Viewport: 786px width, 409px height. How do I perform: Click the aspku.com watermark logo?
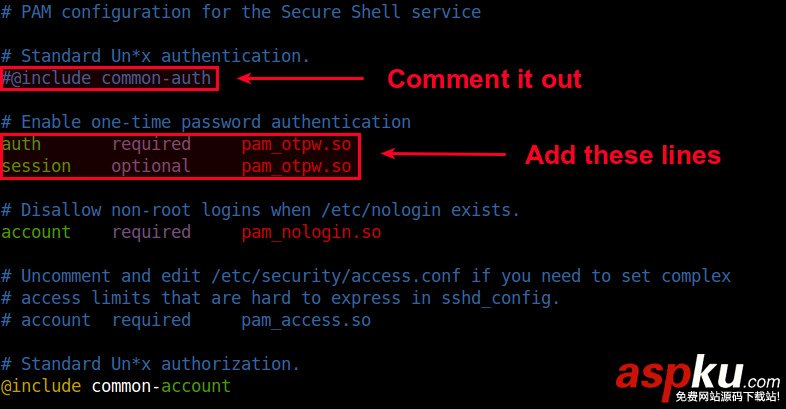[697, 378]
